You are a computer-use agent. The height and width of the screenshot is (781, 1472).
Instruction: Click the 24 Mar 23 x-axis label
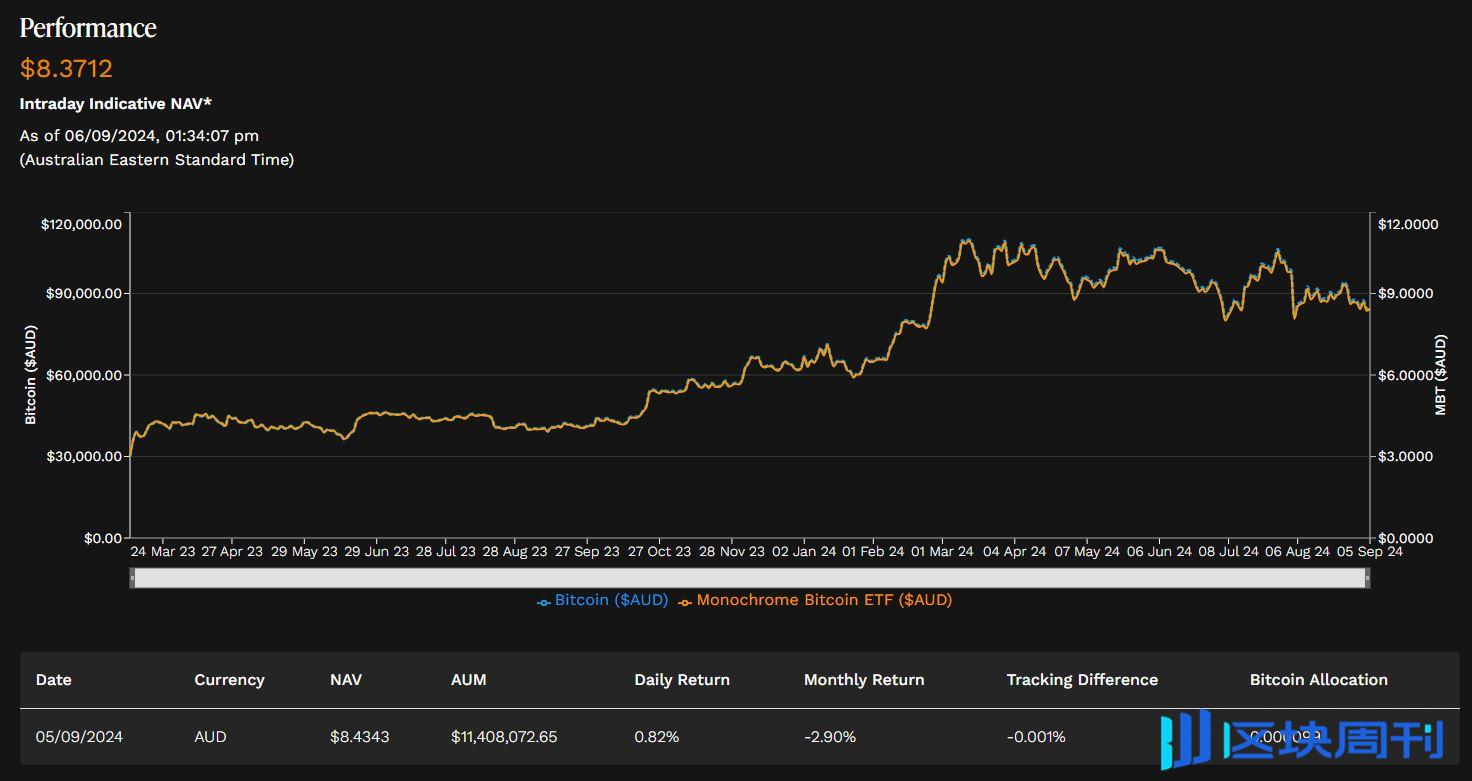162,551
